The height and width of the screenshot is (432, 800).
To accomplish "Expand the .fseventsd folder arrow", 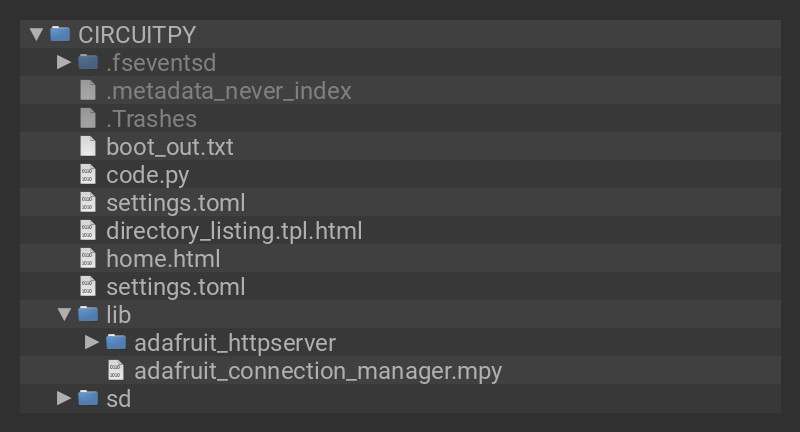I will click(x=64, y=62).
